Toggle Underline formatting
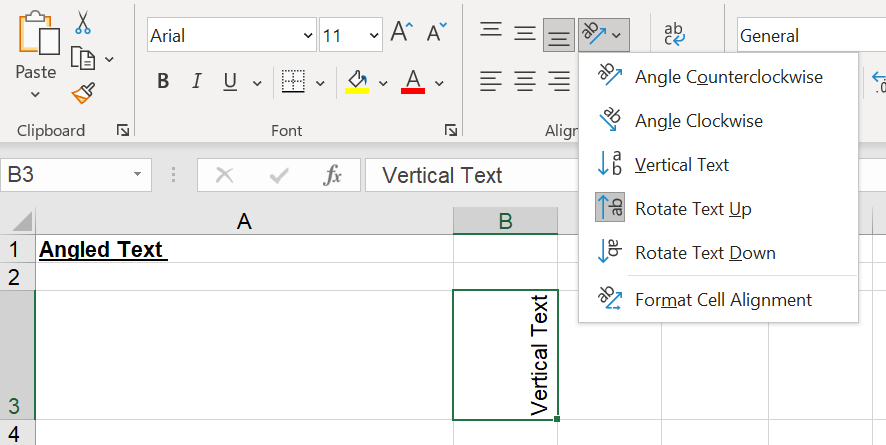Image resolution: width=886 pixels, height=445 pixels. coord(230,82)
